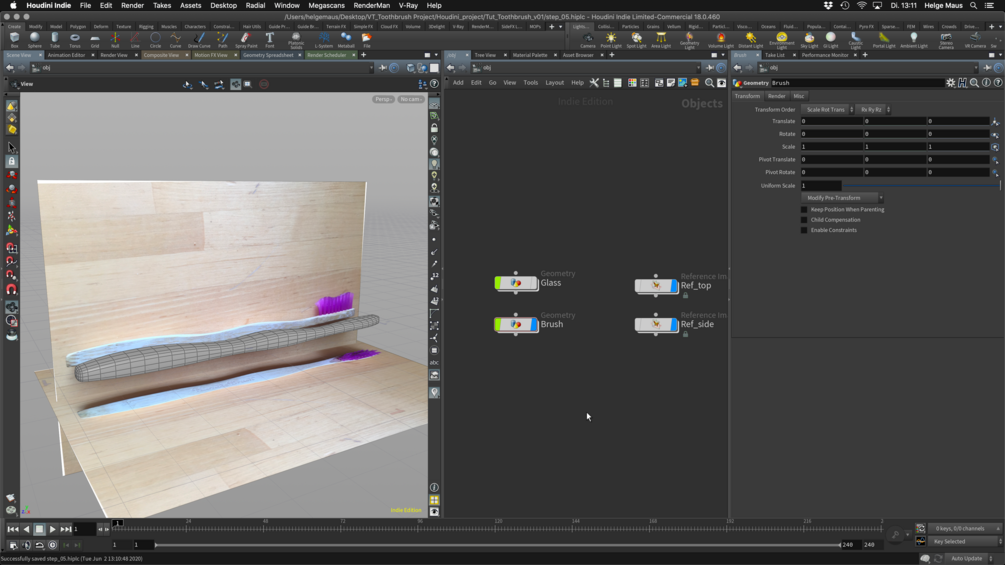Add a Camera from the shelf
The width and height of the screenshot is (1005, 565).
click(x=588, y=39)
